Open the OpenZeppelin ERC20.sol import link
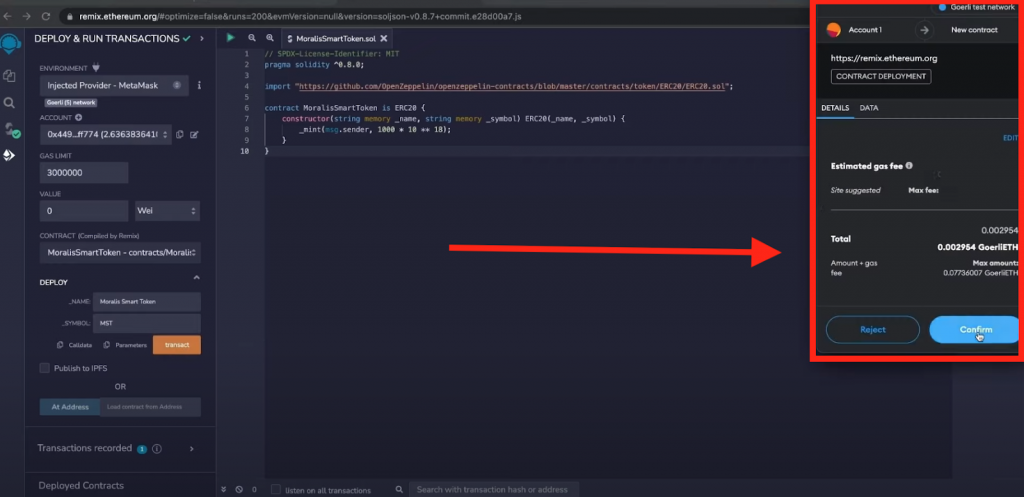This screenshot has width=1024, height=497. [x=513, y=86]
